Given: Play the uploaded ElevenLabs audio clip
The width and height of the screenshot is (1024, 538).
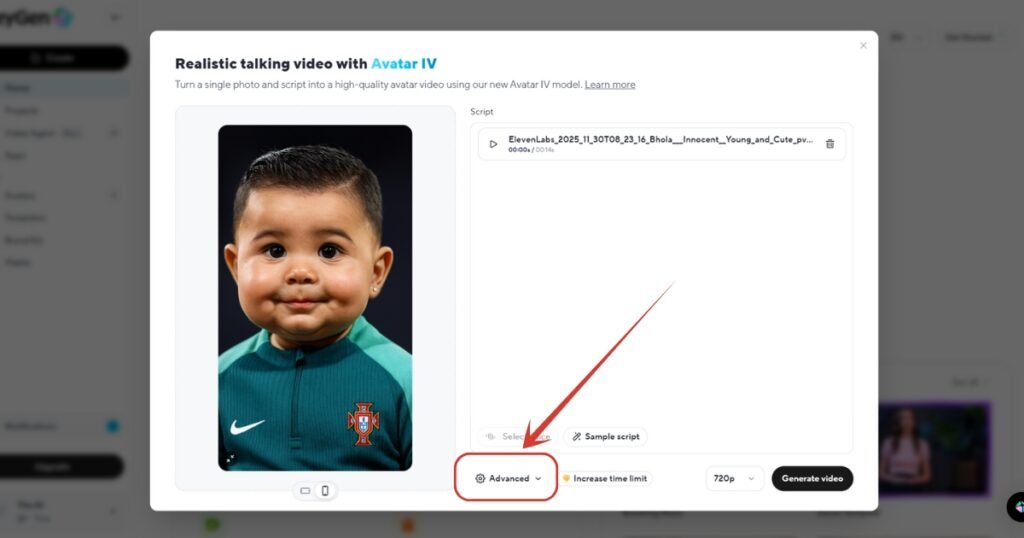Looking at the screenshot, I should coord(493,144).
